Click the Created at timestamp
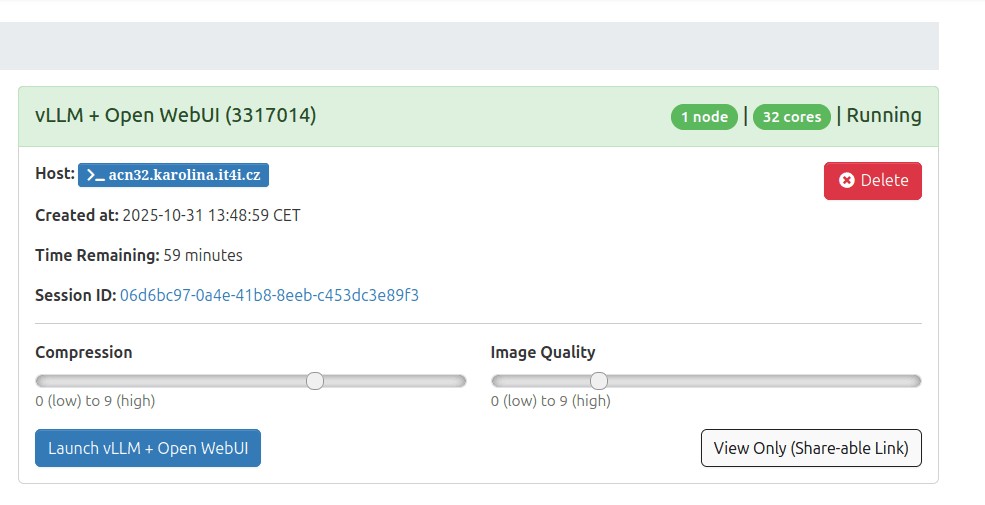 pos(211,215)
